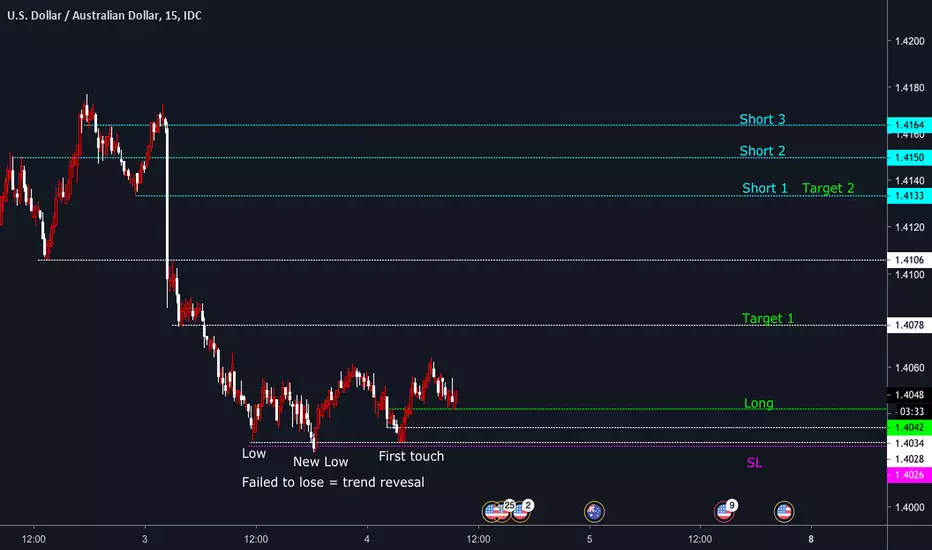
Task: Click the cyan 1.4150 price label
Action: coord(909,158)
